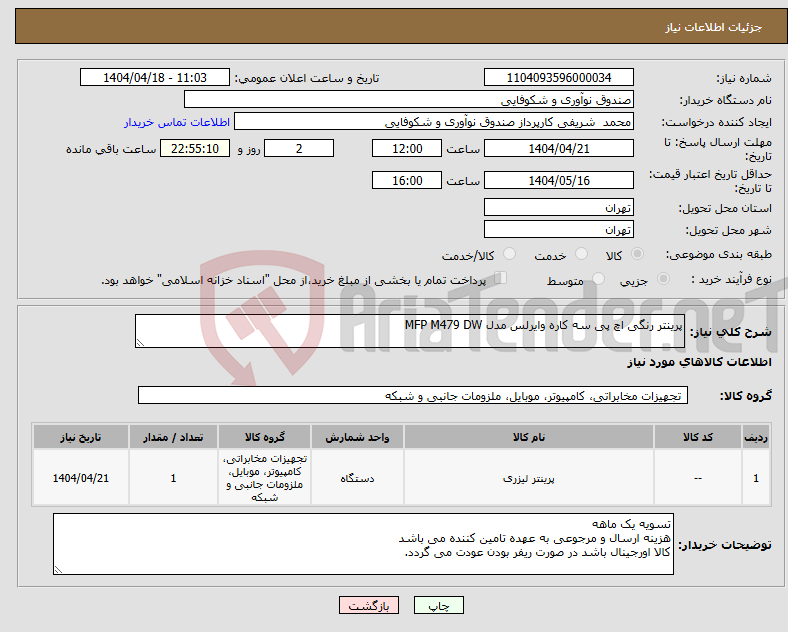Click the quantity cell showing 1
788x632 pixels.
coord(173,478)
